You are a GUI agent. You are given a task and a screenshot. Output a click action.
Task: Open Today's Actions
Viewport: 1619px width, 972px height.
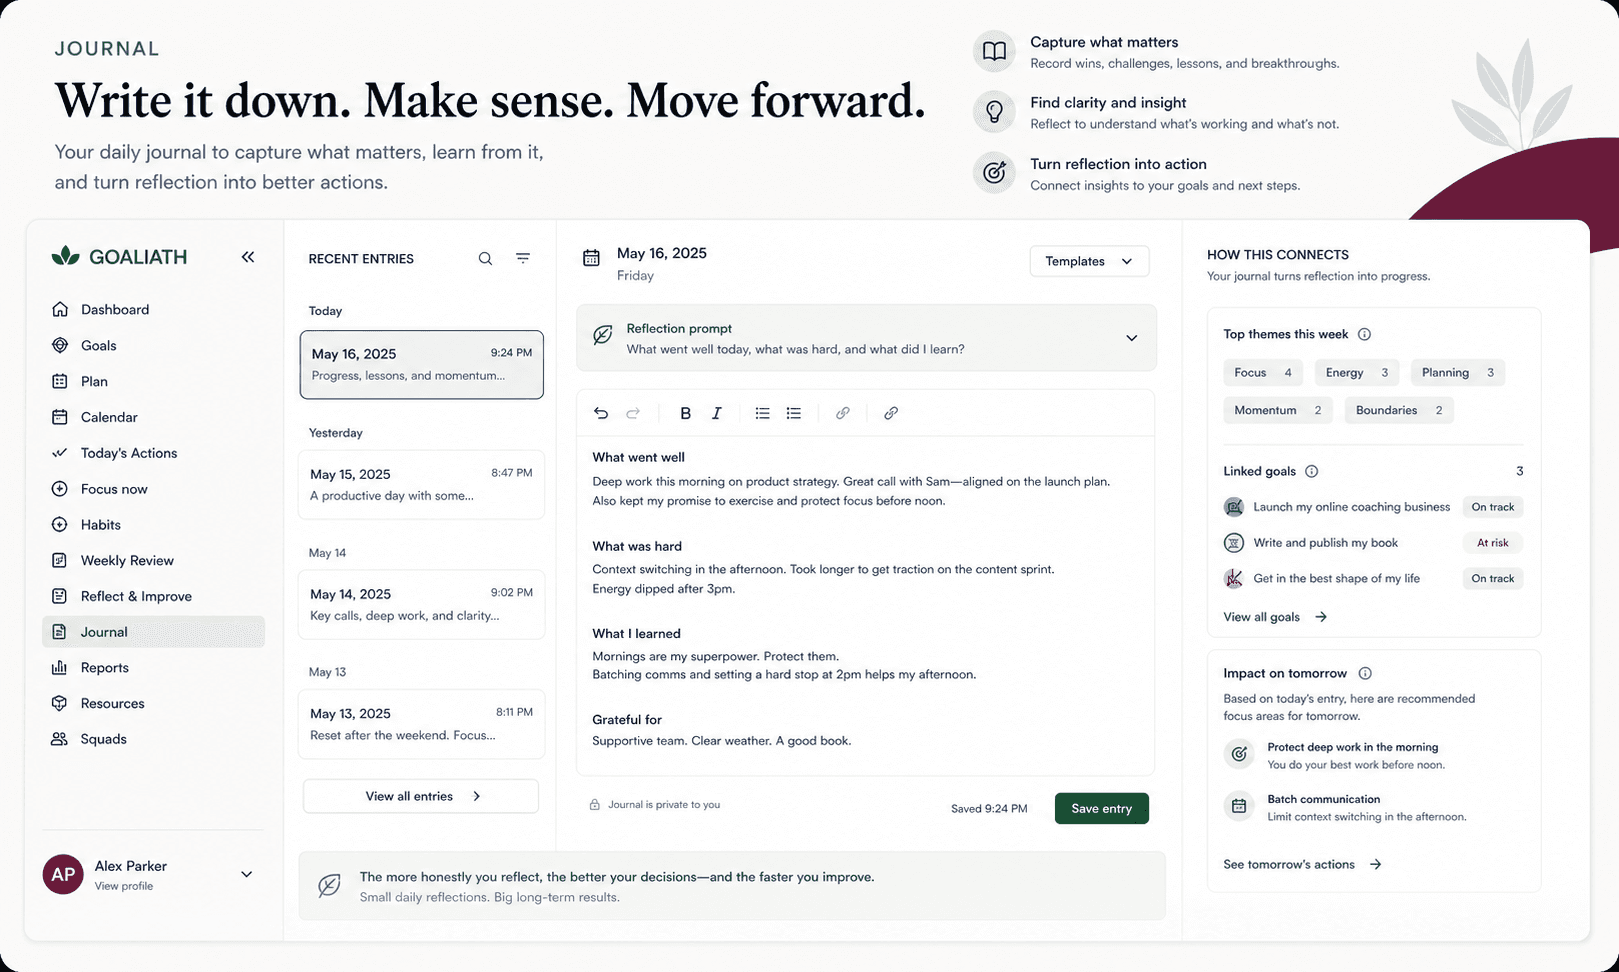pos(153,453)
